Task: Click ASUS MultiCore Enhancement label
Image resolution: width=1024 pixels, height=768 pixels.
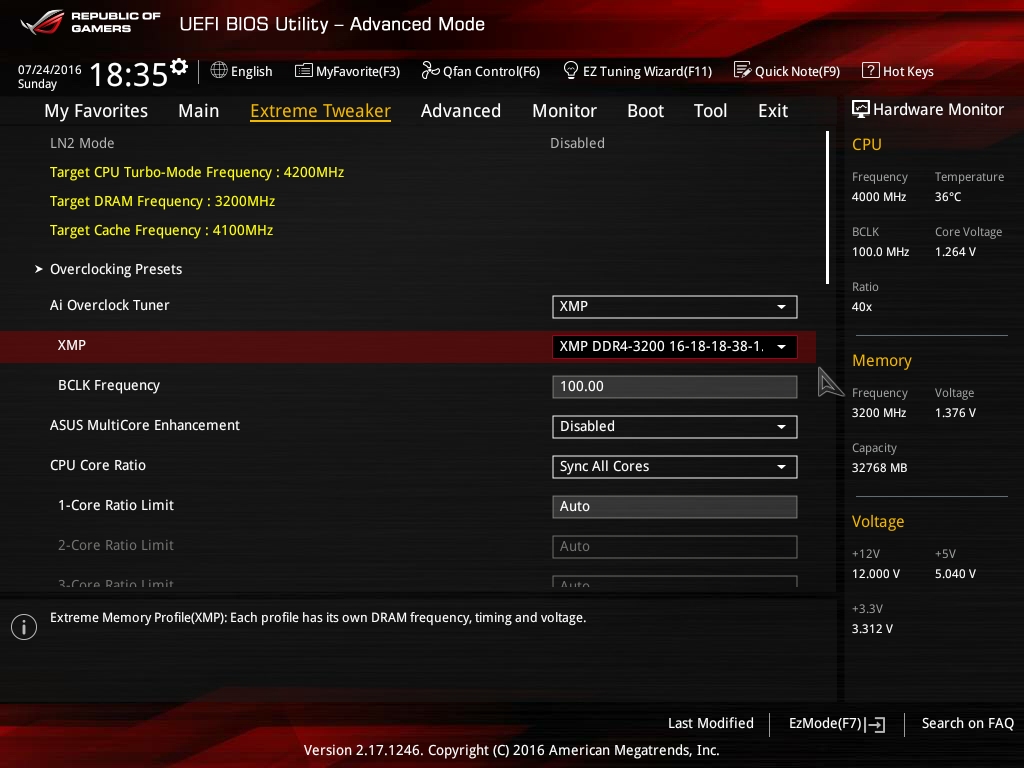Action: 145,425
